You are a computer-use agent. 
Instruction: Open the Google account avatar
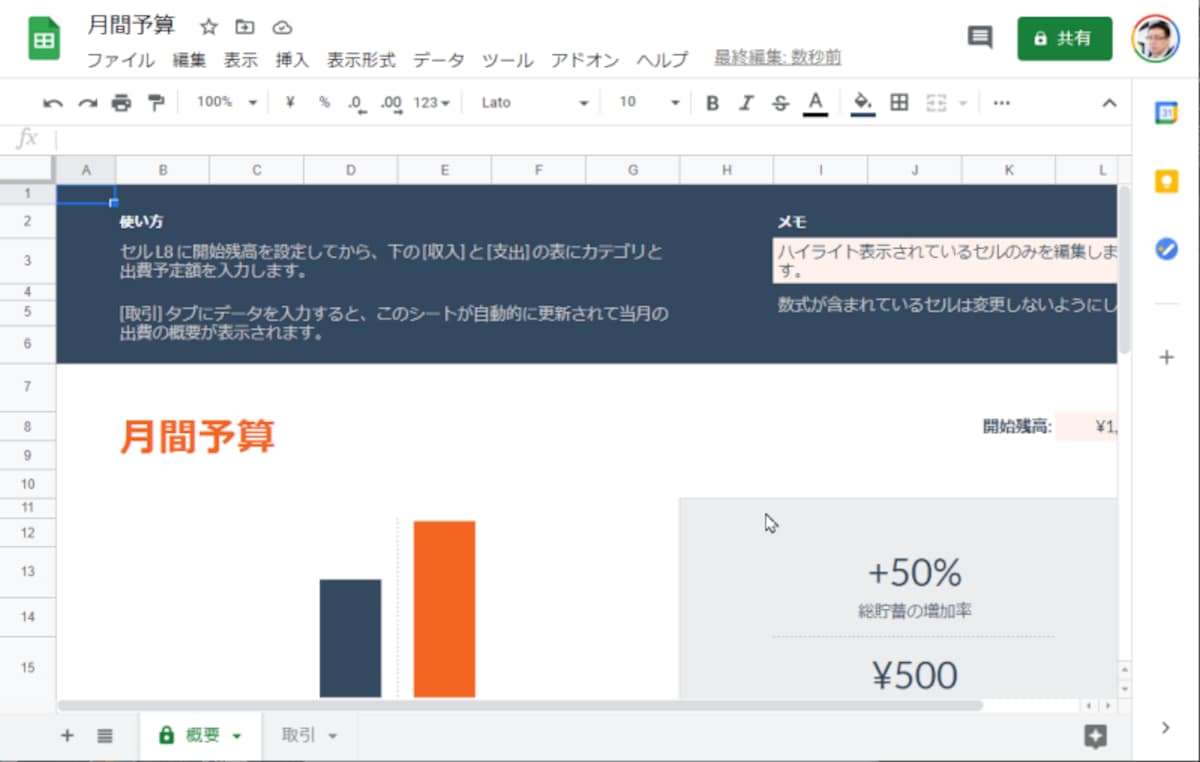tap(1155, 39)
